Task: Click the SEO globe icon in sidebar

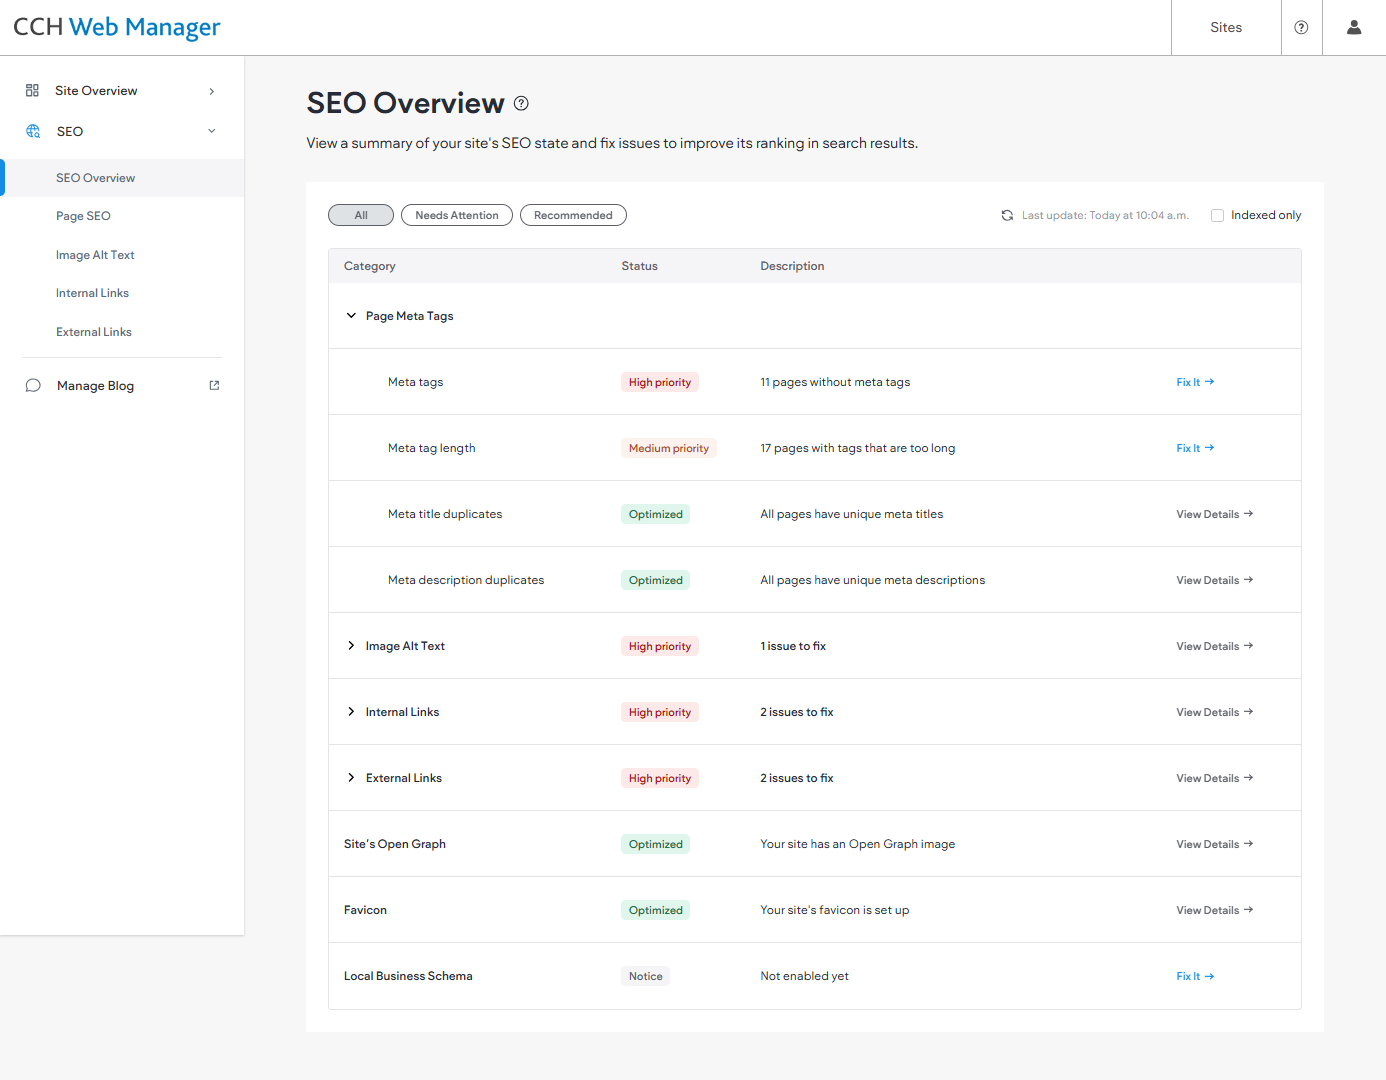Action: (x=33, y=131)
